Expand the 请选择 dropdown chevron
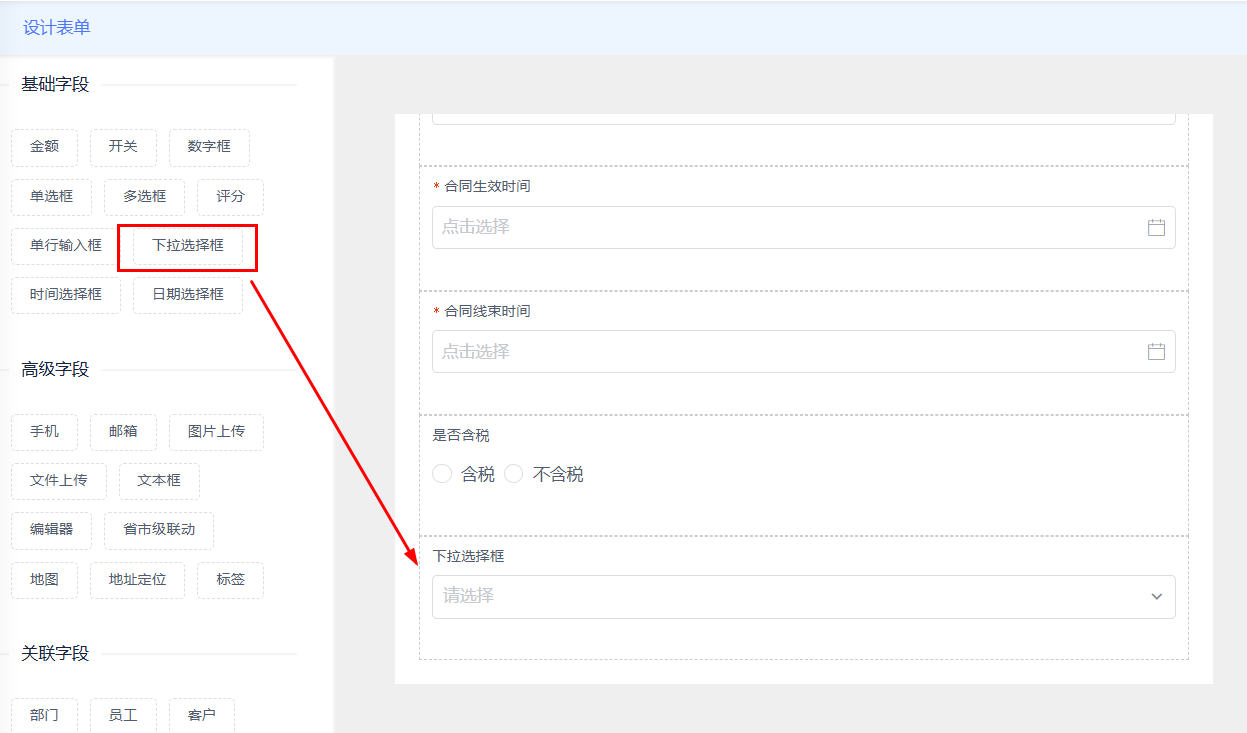This screenshot has width=1247, height=733. pos(1156,597)
